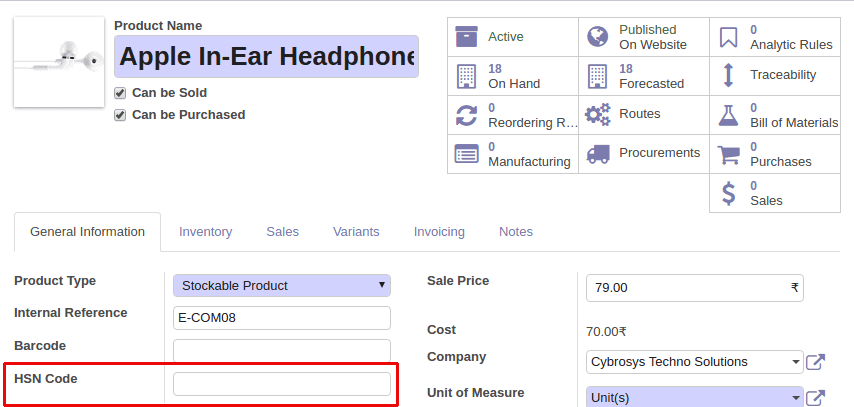
Task: Open Bill of Materials flask icon
Action: click(x=728, y=115)
